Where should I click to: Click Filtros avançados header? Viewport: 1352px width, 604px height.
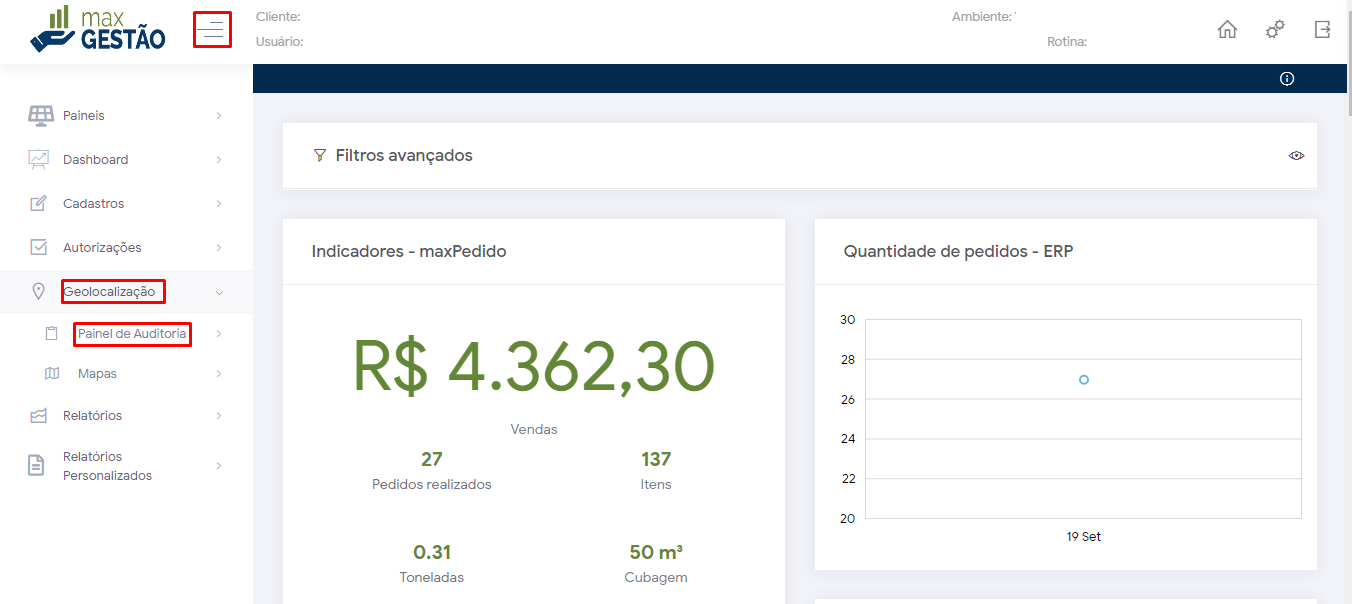[403, 156]
